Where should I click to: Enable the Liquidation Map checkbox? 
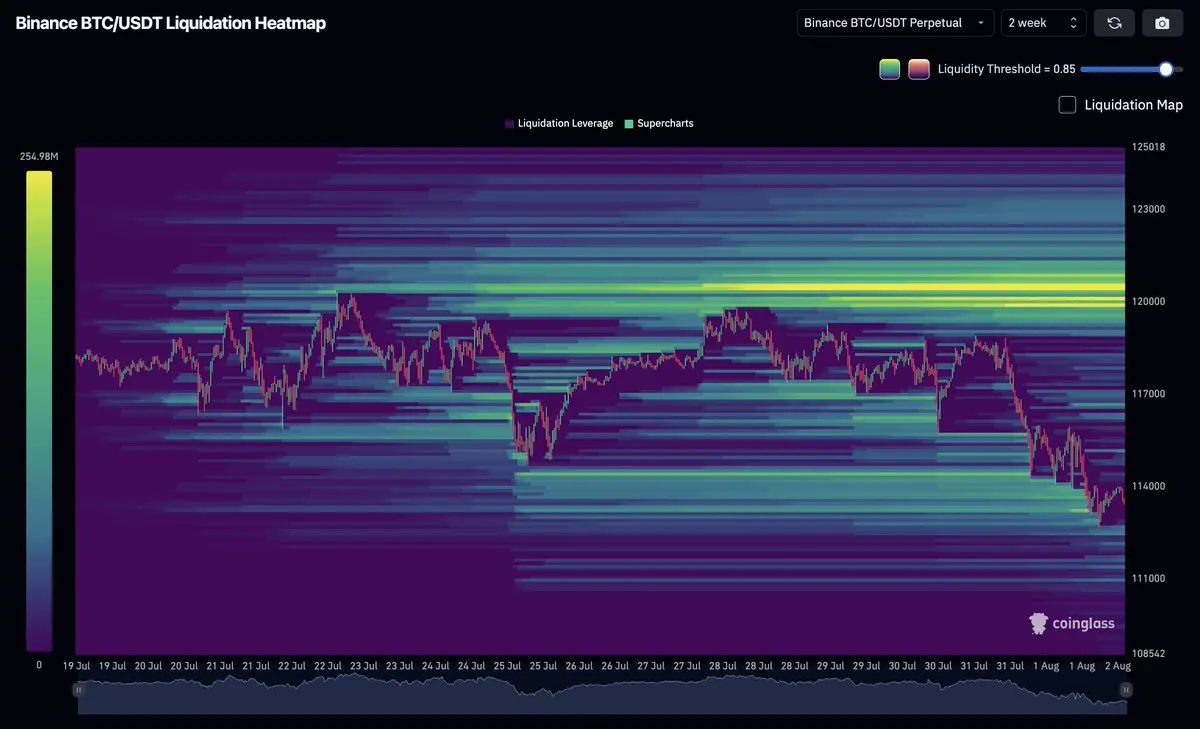coord(1067,105)
